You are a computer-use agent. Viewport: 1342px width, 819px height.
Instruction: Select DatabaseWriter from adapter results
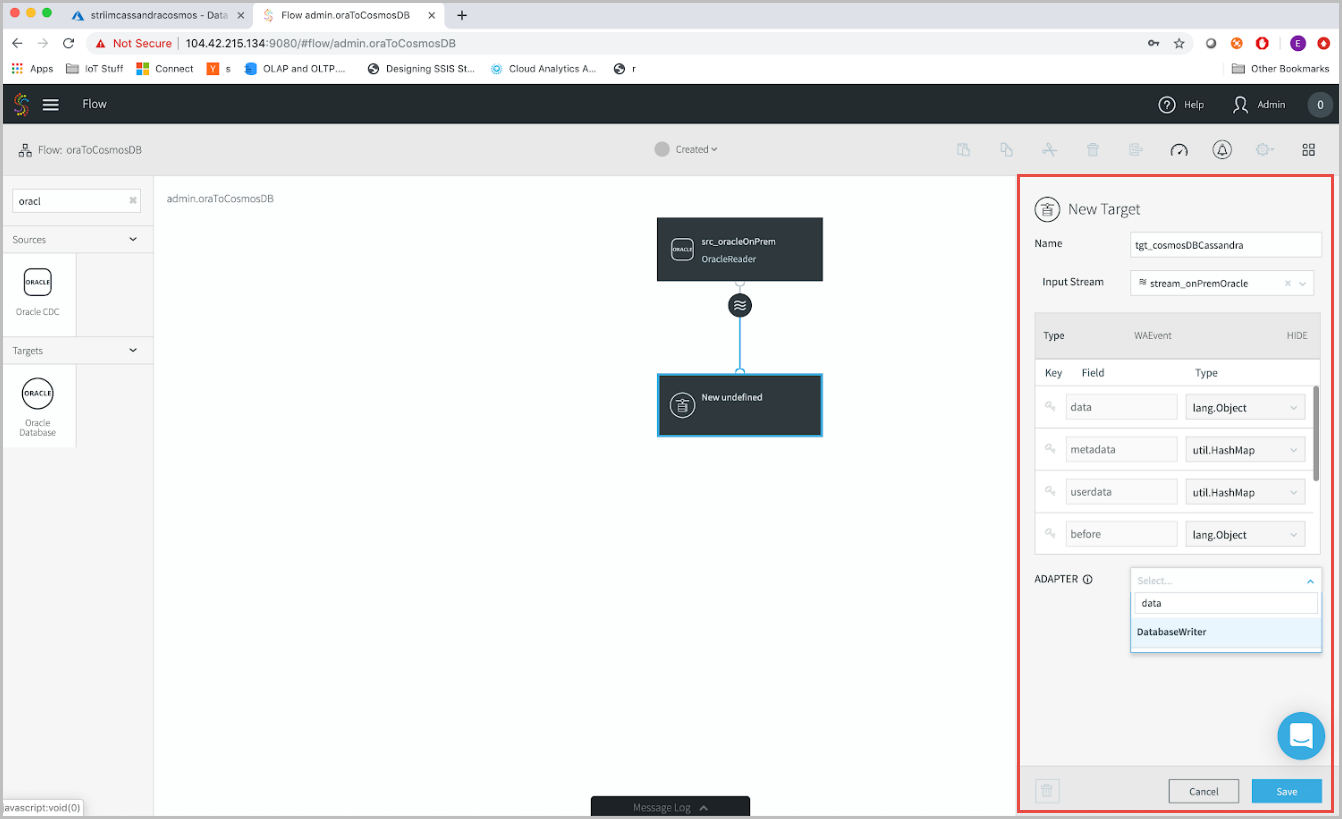click(x=1171, y=631)
